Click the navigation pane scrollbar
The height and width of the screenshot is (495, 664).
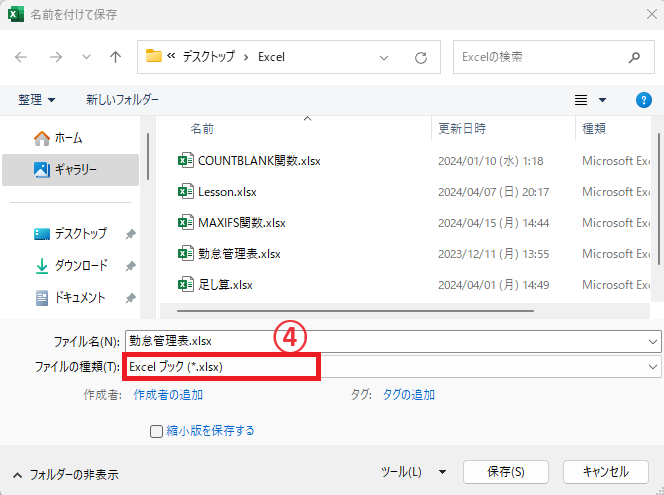[148, 157]
